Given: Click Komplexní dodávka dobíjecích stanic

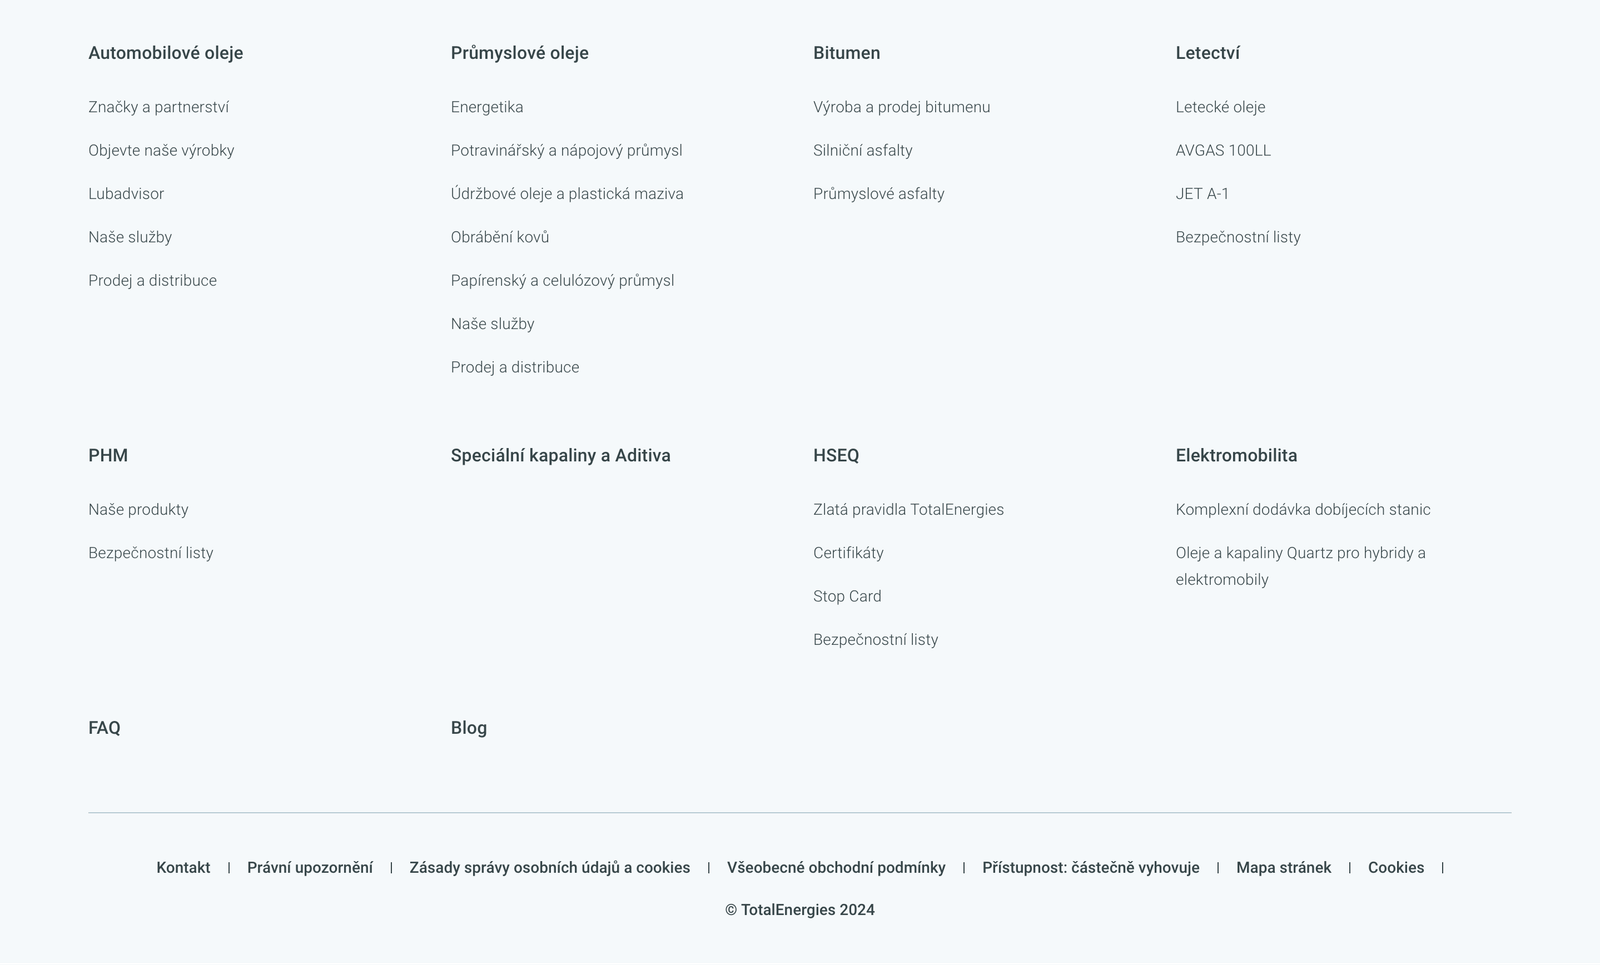Looking at the screenshot, I should (x=1303, y=509).
